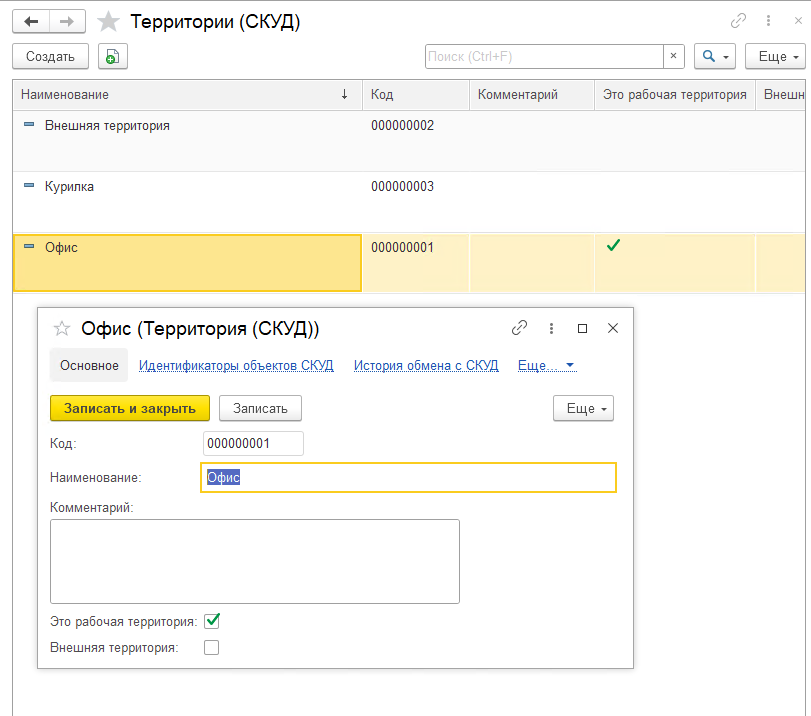This screenshot has width=811, height=716.
Task: Open the three-dot menu in main header
Action: (768, 21)
